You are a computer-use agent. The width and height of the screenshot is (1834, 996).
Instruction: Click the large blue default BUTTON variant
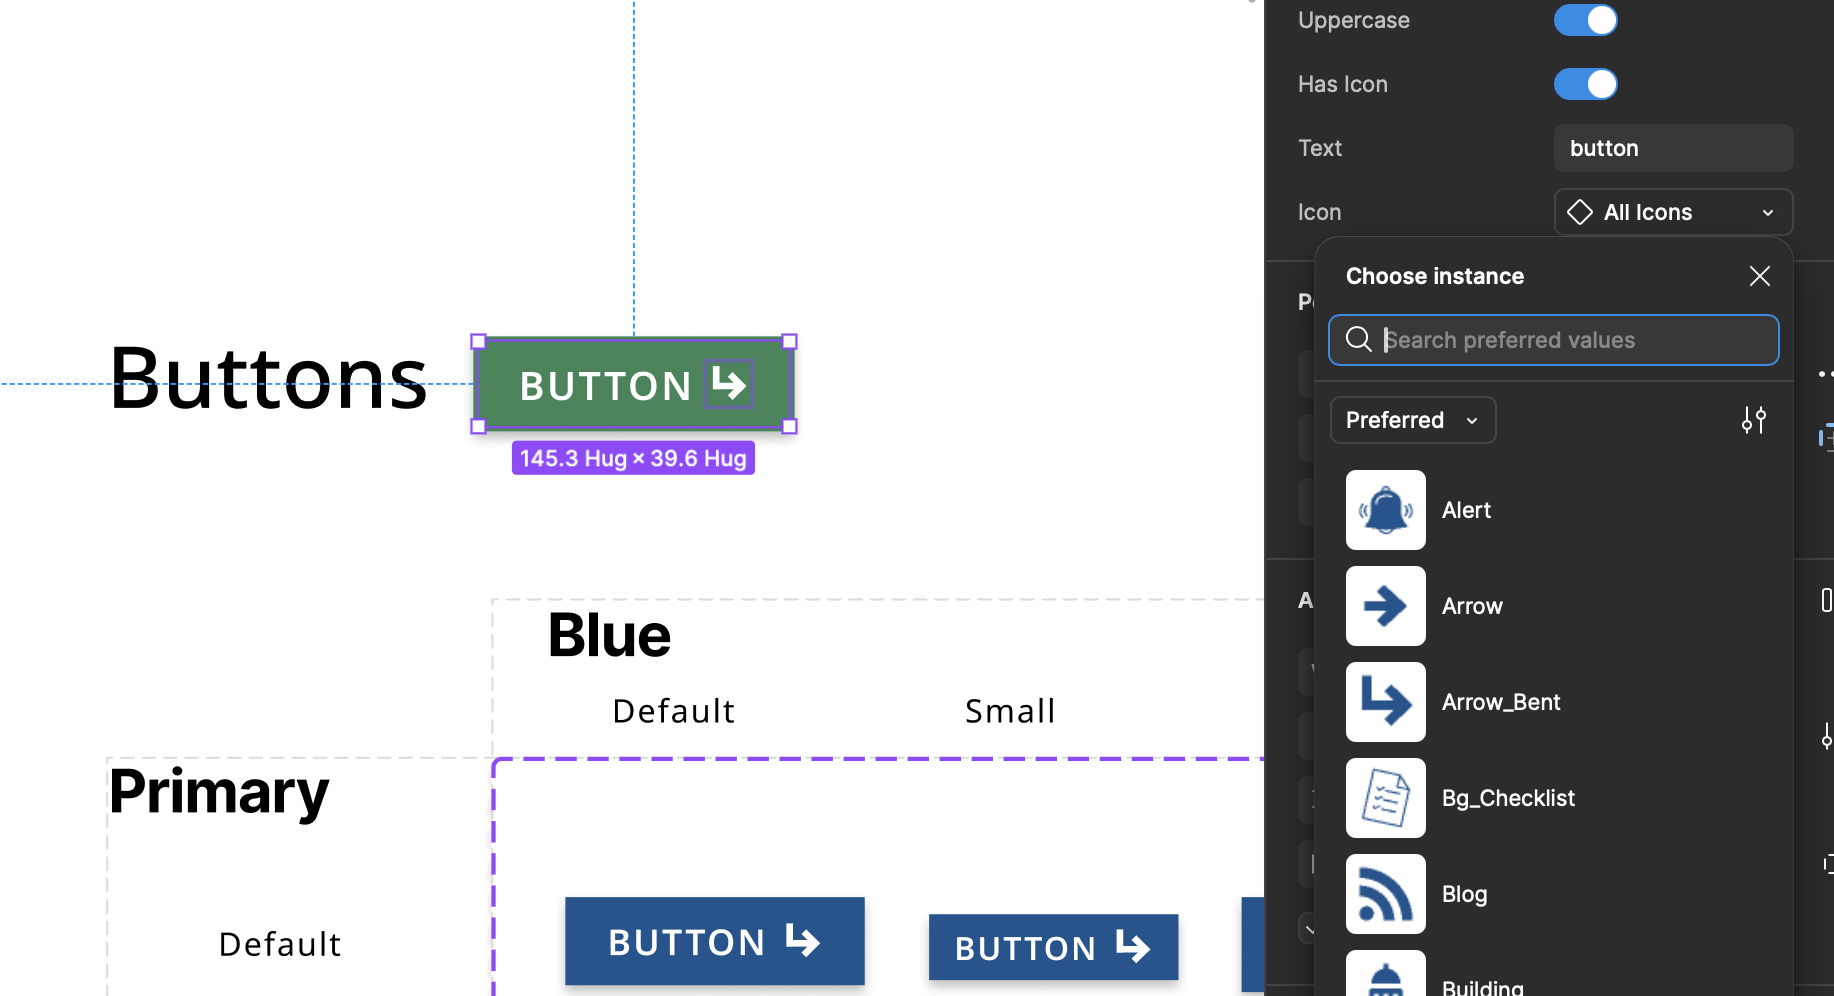[714, 941]
